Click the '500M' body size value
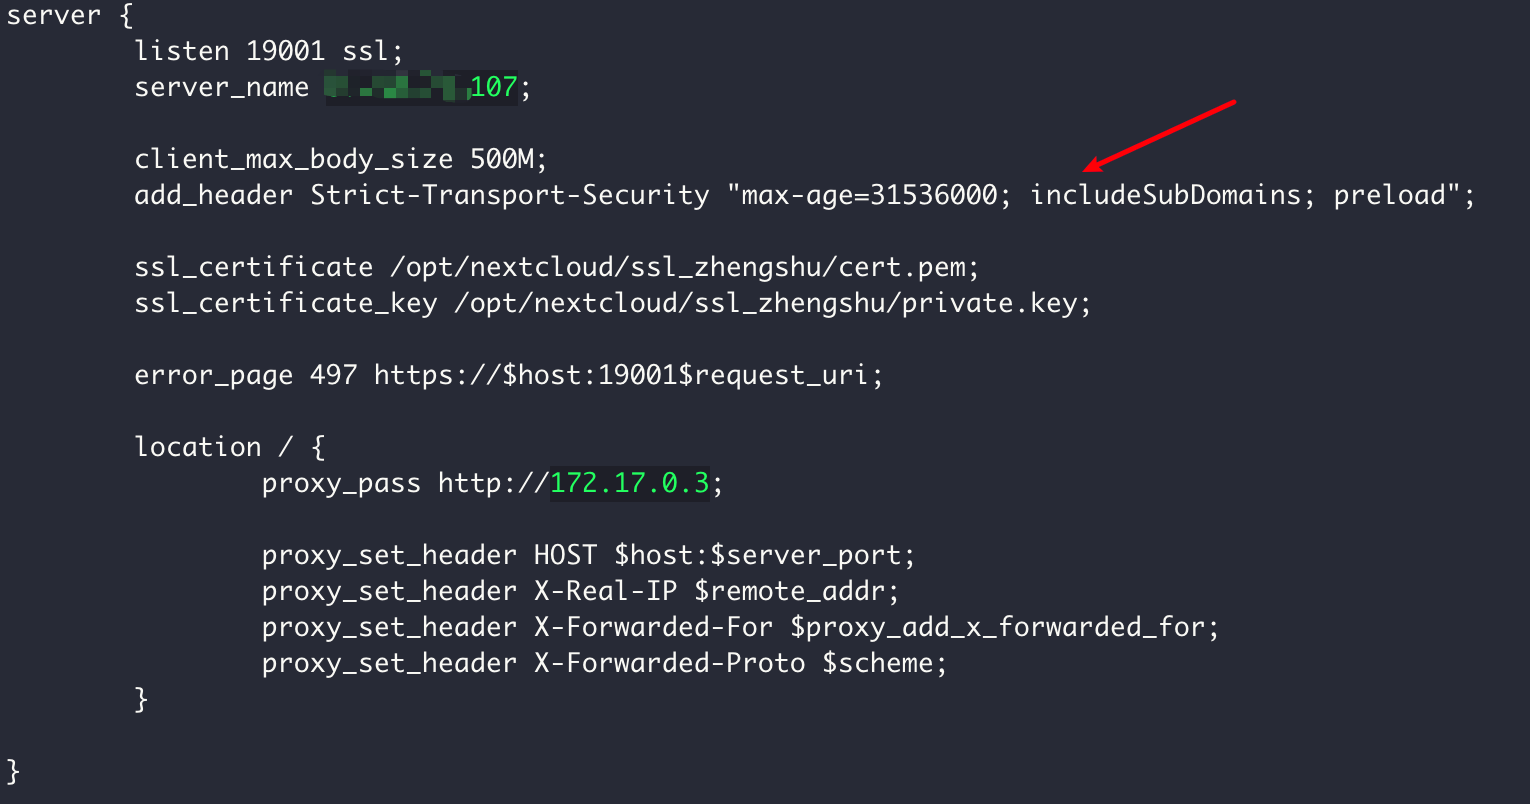 [509, 159]
